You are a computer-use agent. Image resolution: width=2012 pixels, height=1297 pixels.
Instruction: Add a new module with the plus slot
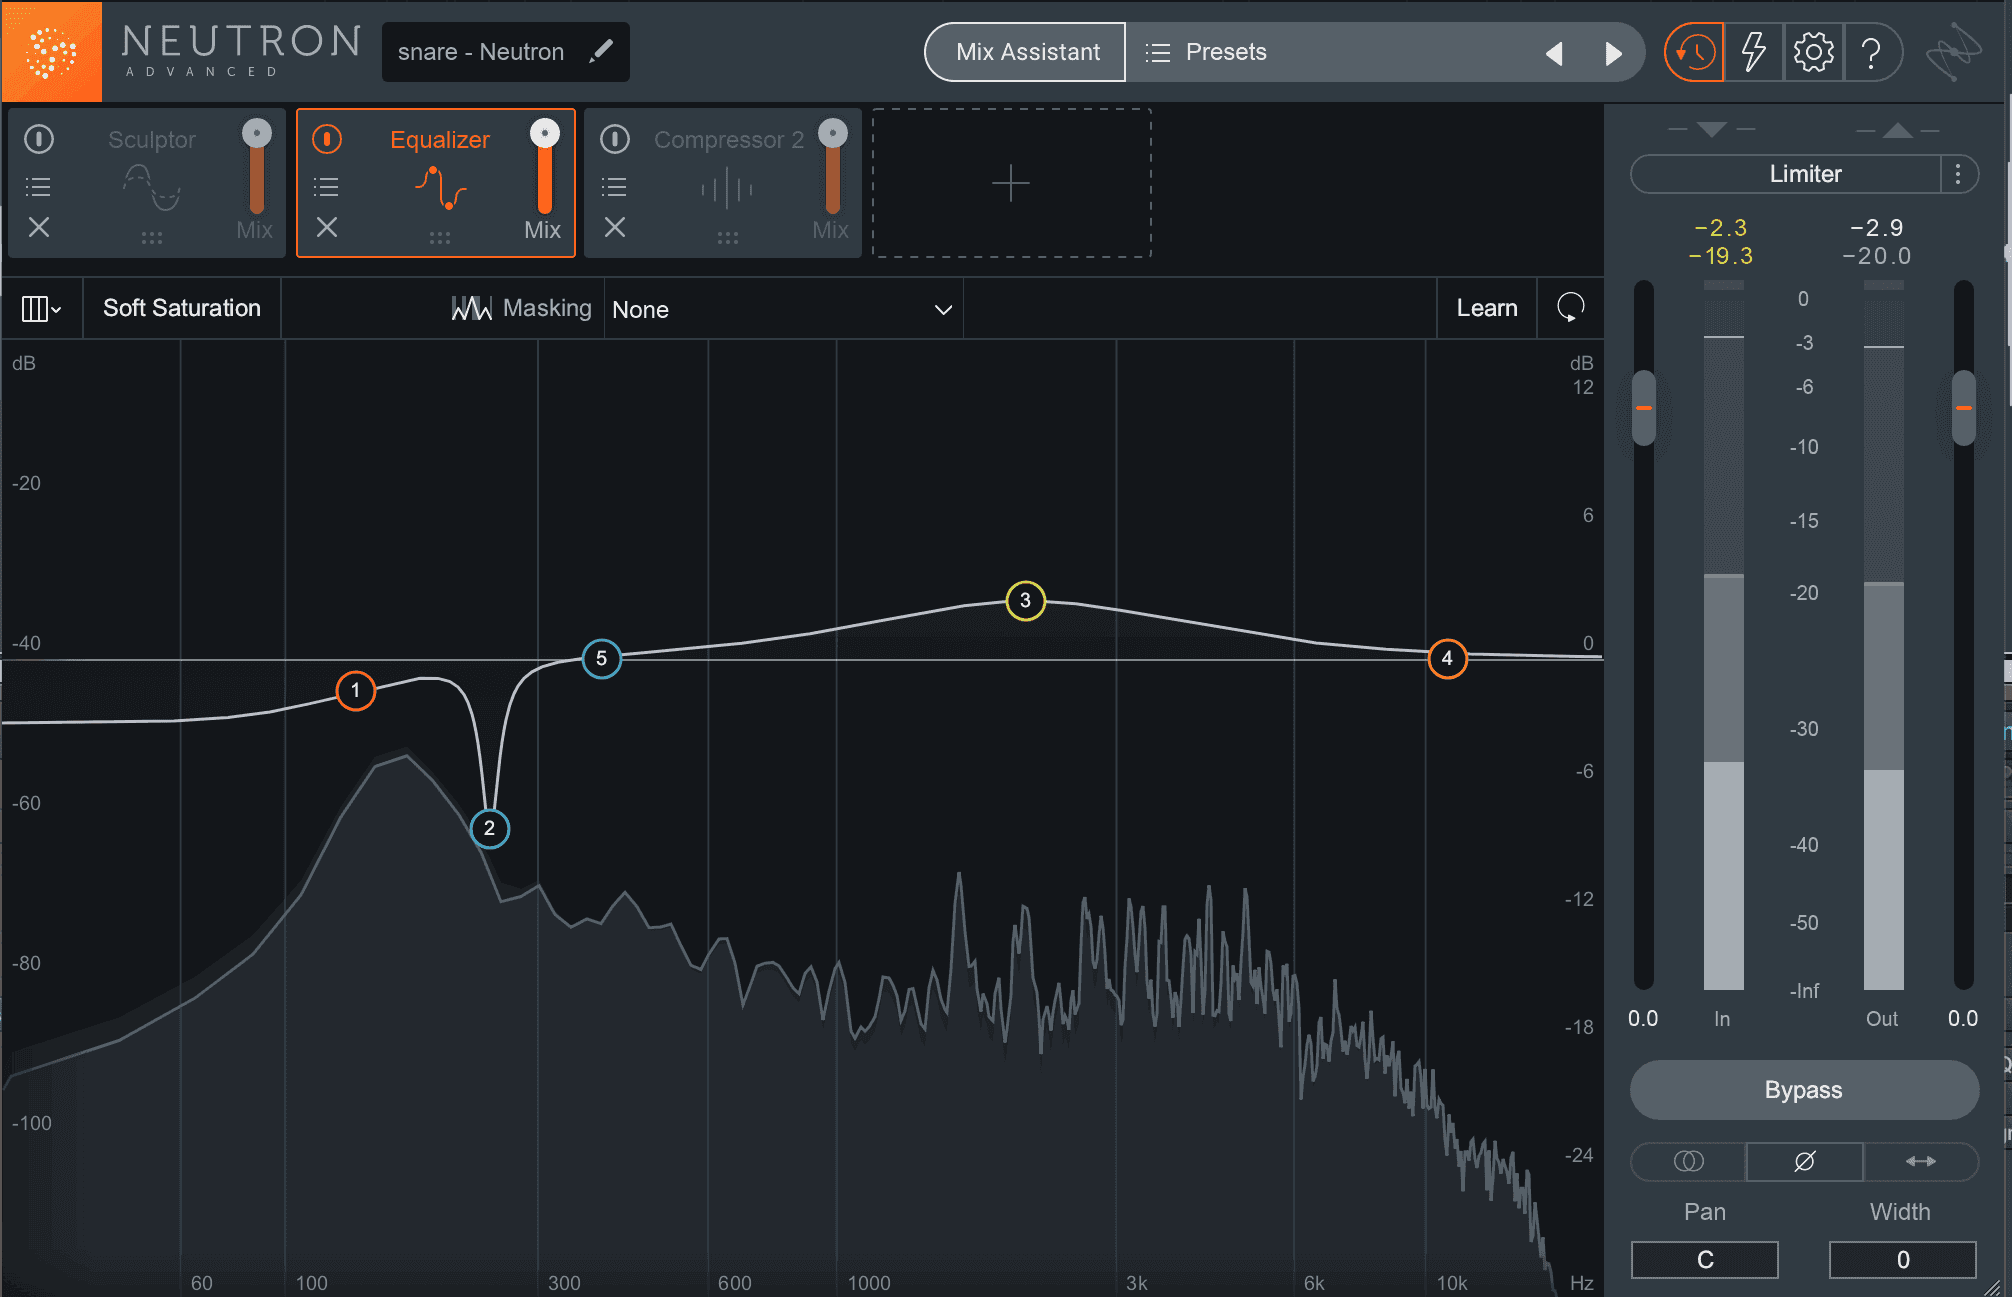pyautogui.click(x=1011, y=183)
